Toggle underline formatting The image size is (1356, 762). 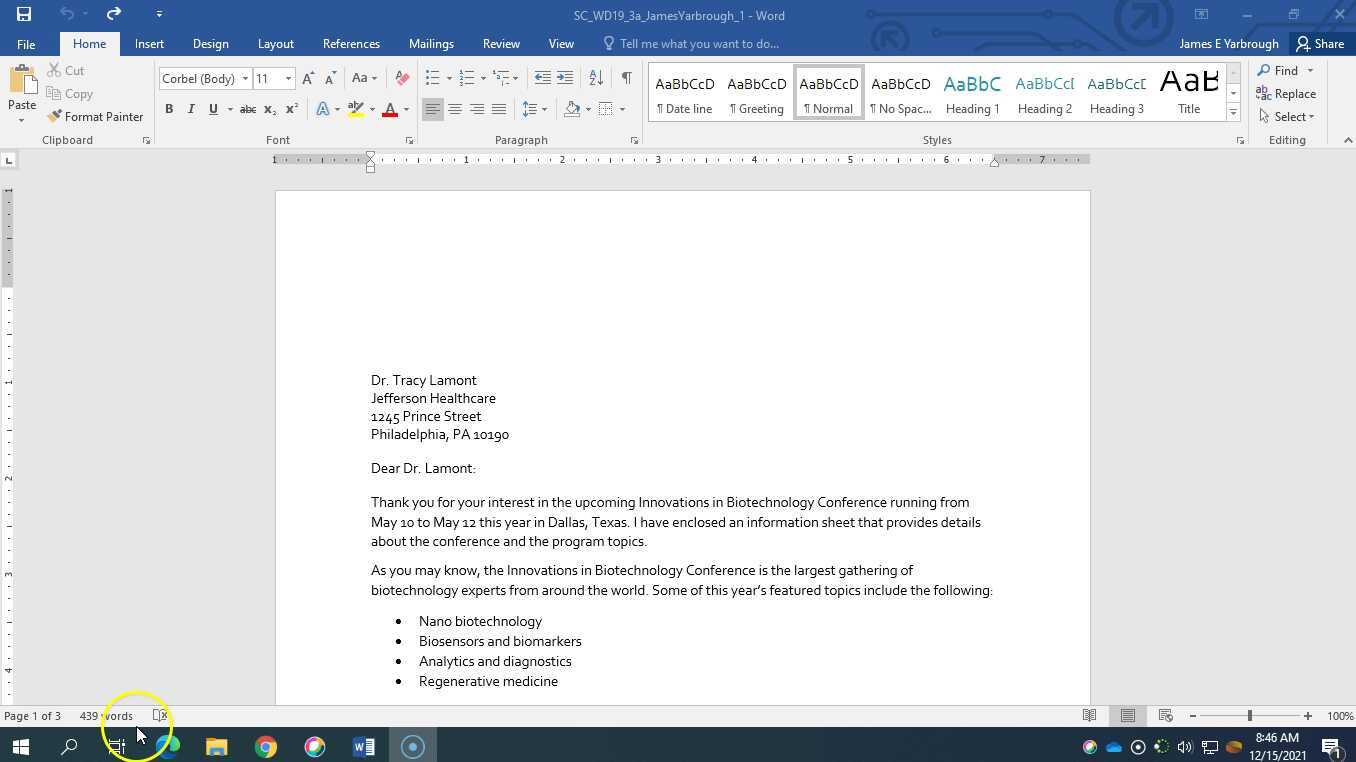[212, 109]
